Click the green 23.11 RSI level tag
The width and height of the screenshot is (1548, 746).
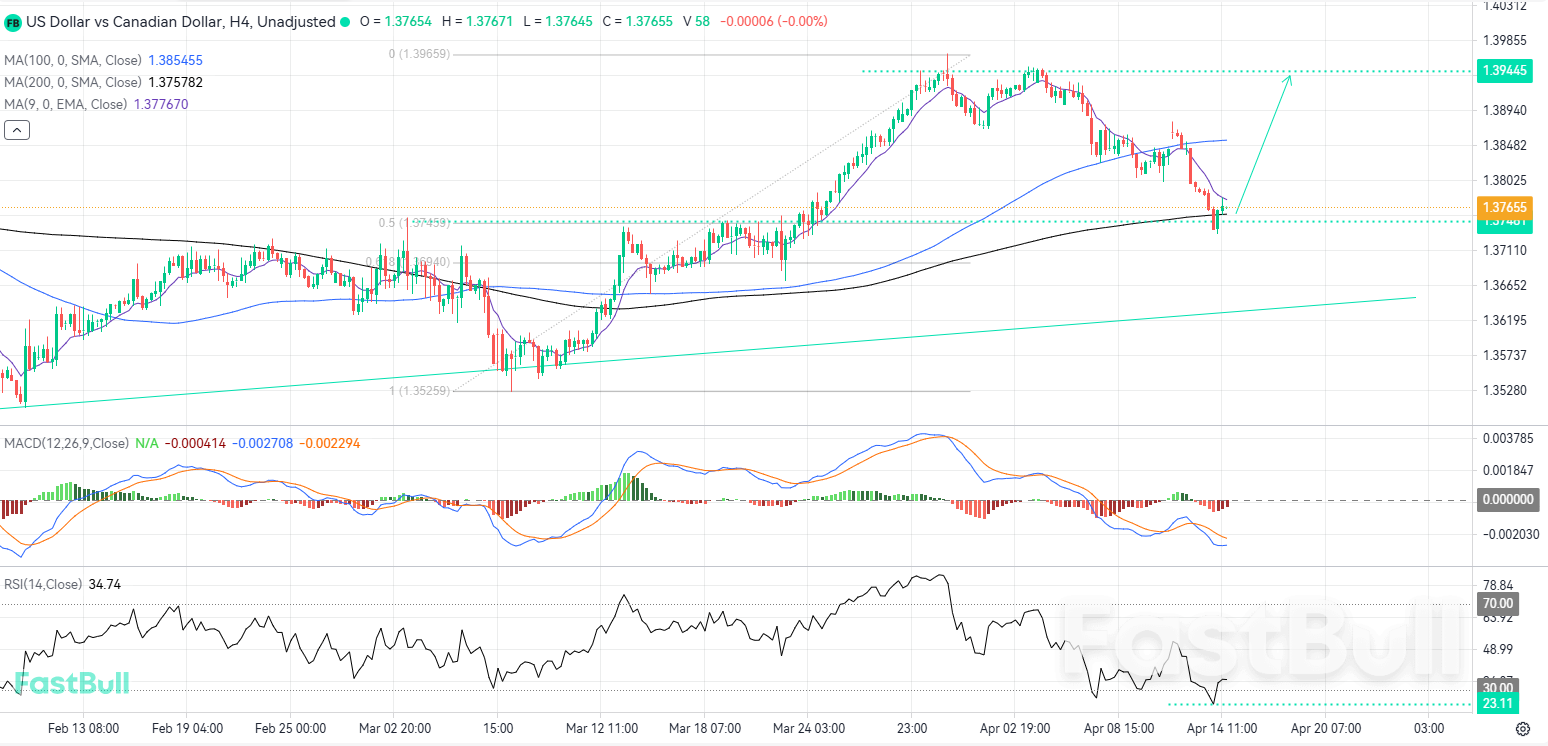point(1496,703)
